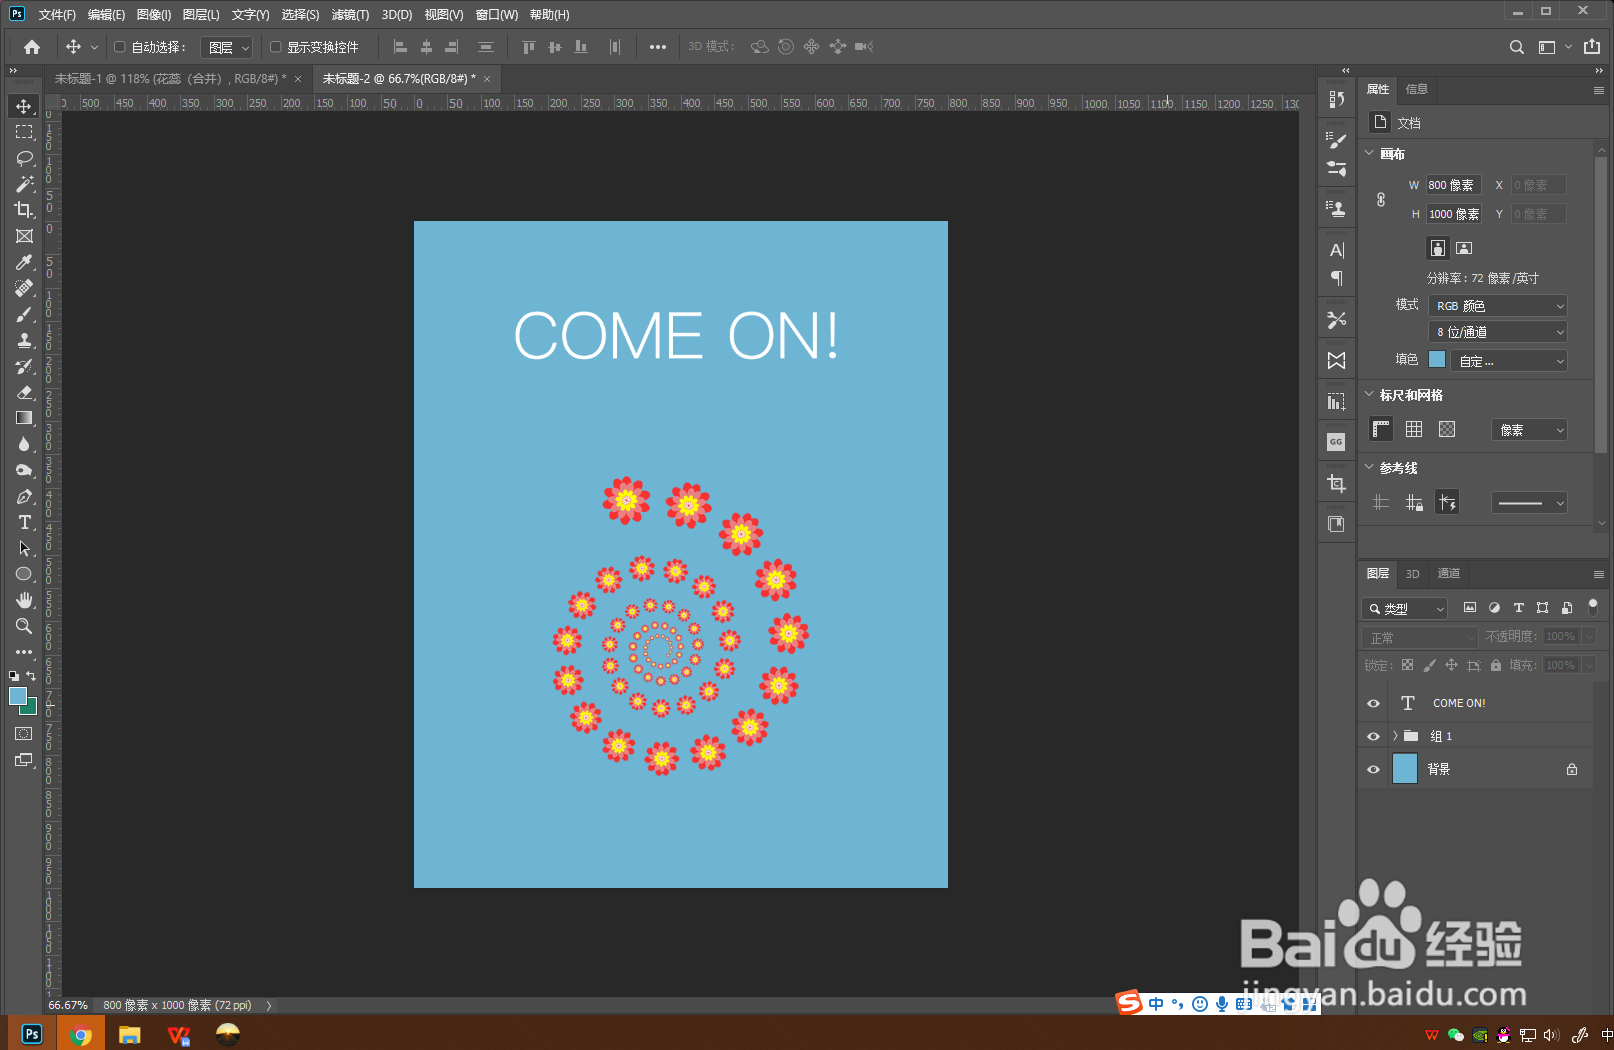Toggle grid display in 标尺和网格

coord(1414,429)
